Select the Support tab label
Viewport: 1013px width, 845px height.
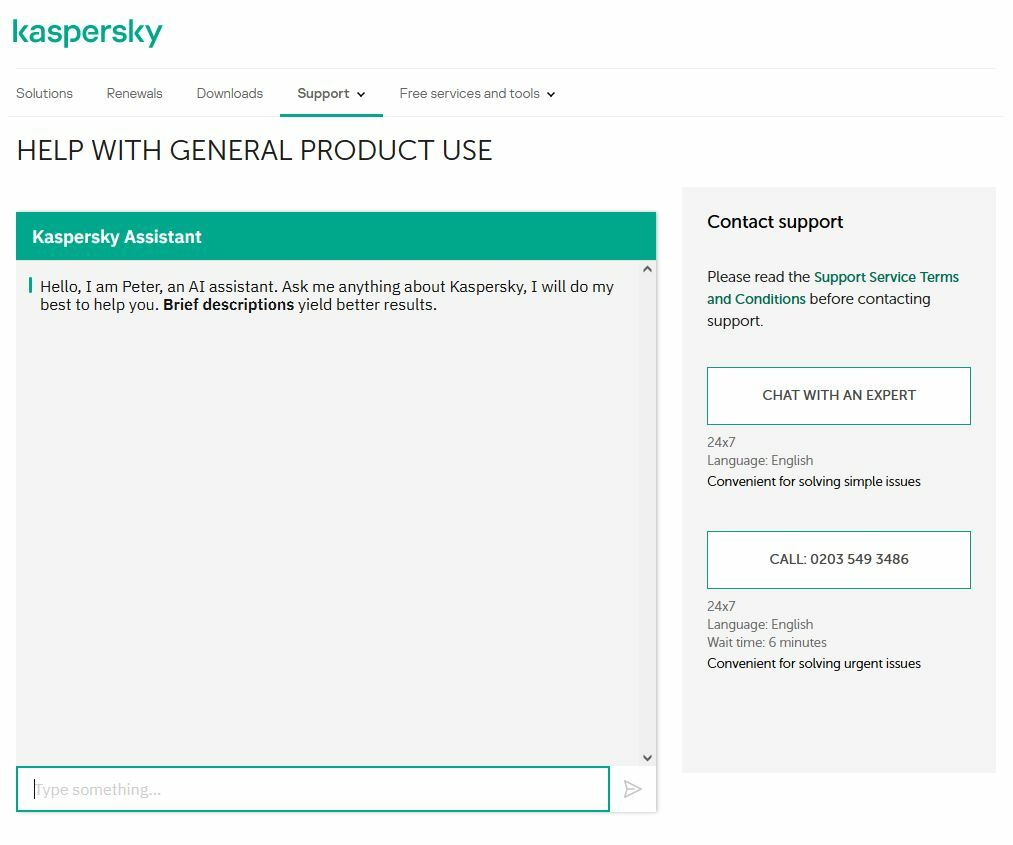coord(323,93)
